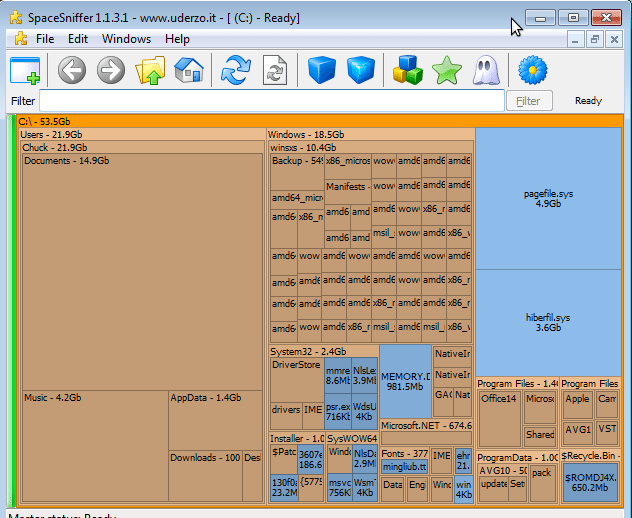The width and height of the screenshot is (632, 518).
Task: Select the $ROMDJ4X 650.2Mb file block
Action: tap(590, 483)
